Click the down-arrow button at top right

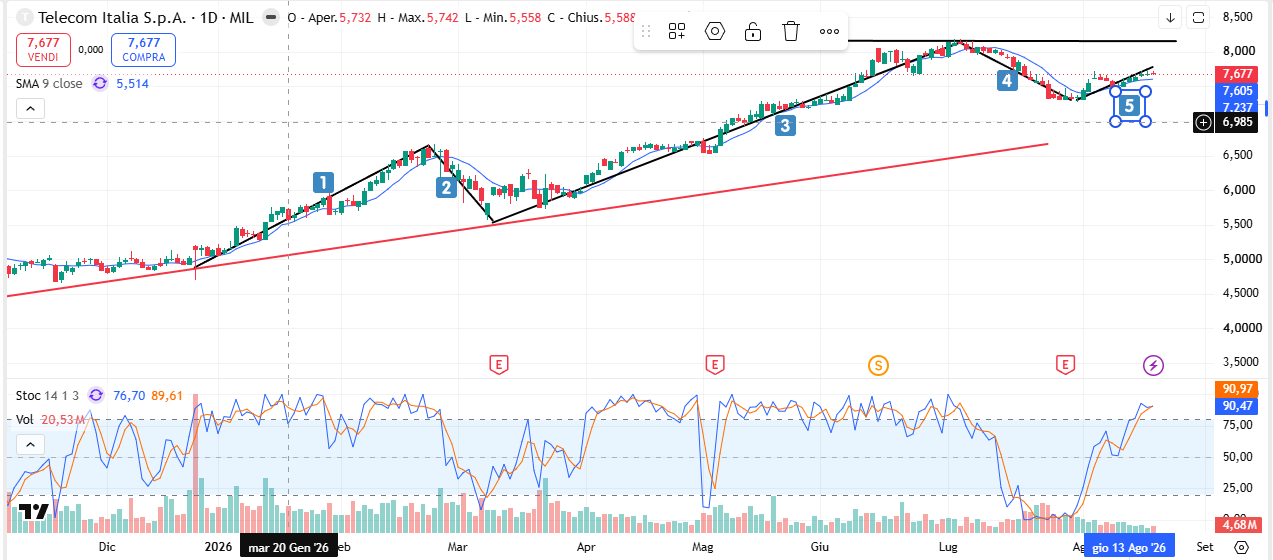[1171, 17]
